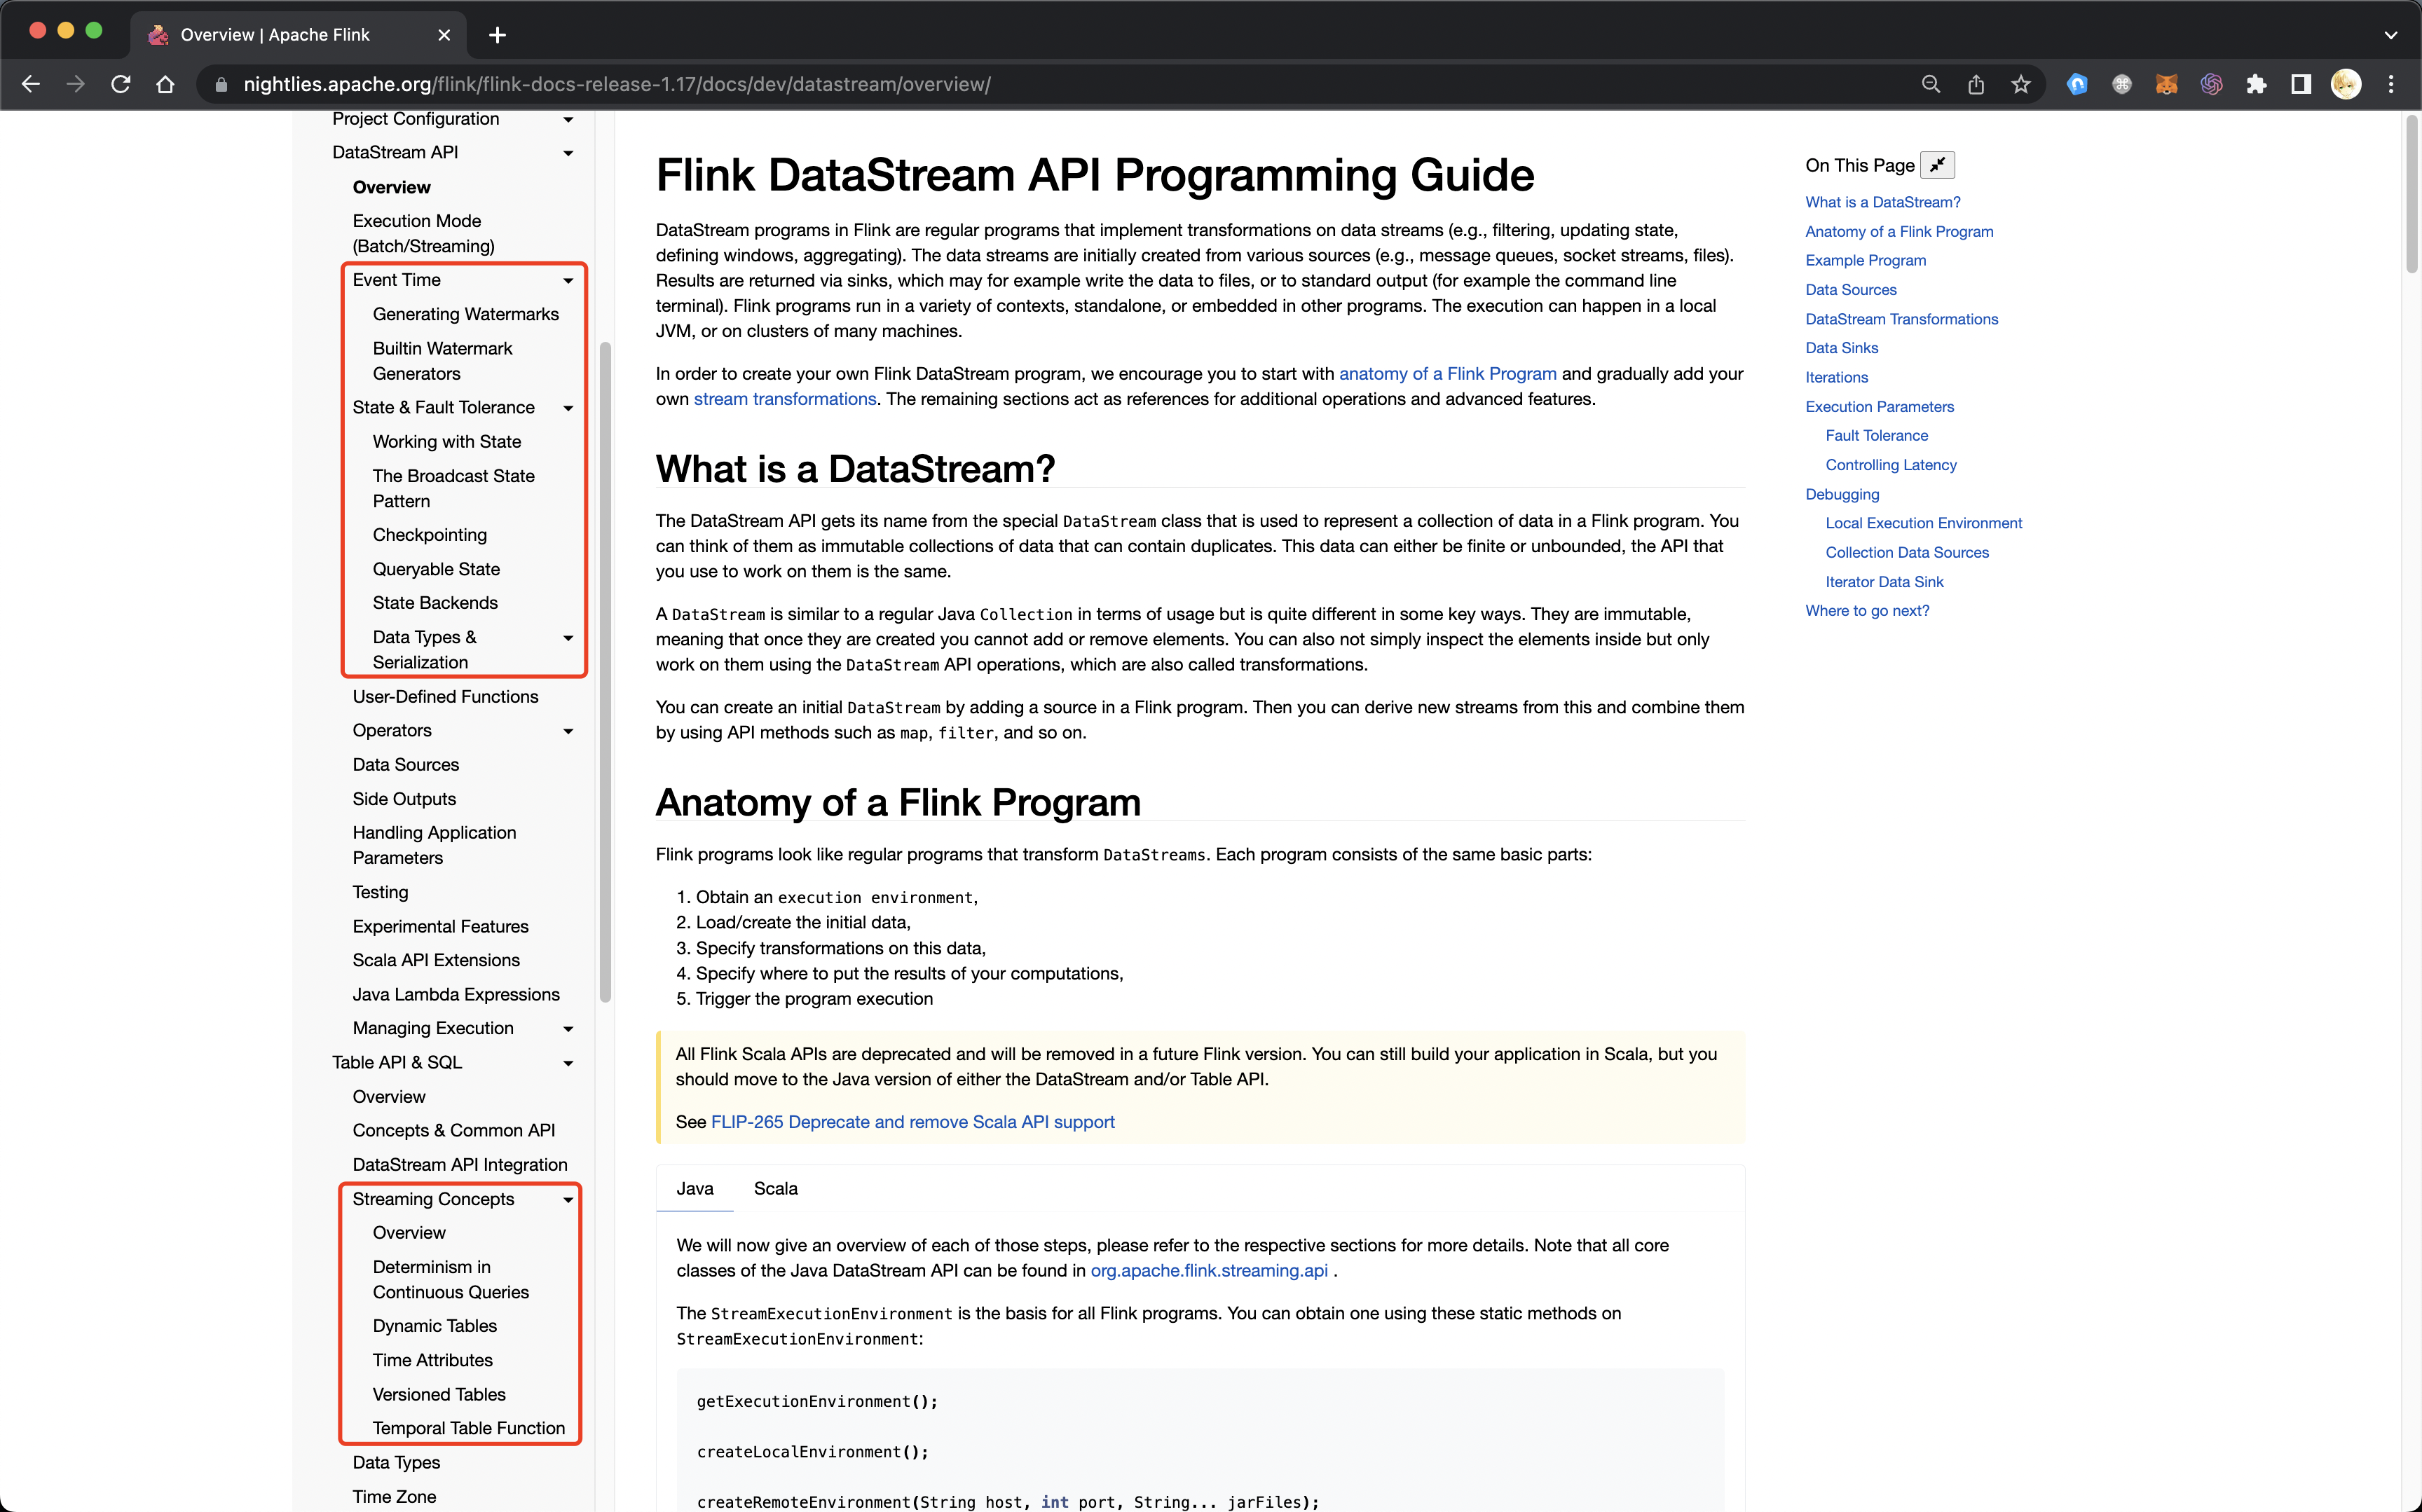The width and height of the screenshot is (2422, 1512).
Task: Open State Backends sidebar entry
Action: [435, 603]
